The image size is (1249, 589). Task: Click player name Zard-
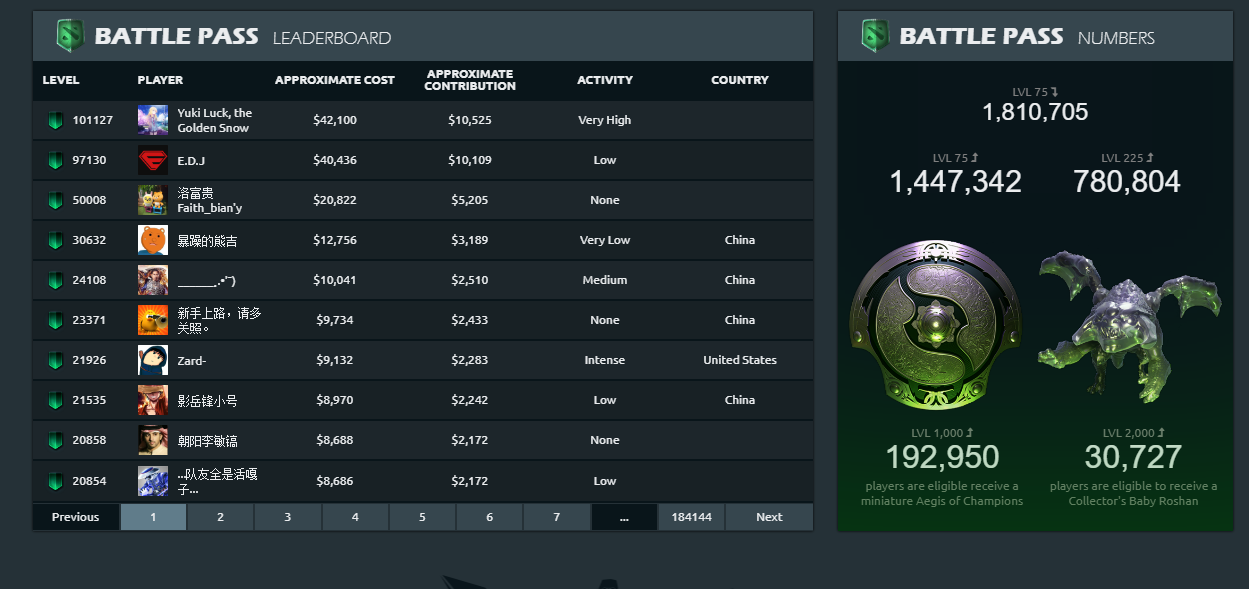click(192, 360)
